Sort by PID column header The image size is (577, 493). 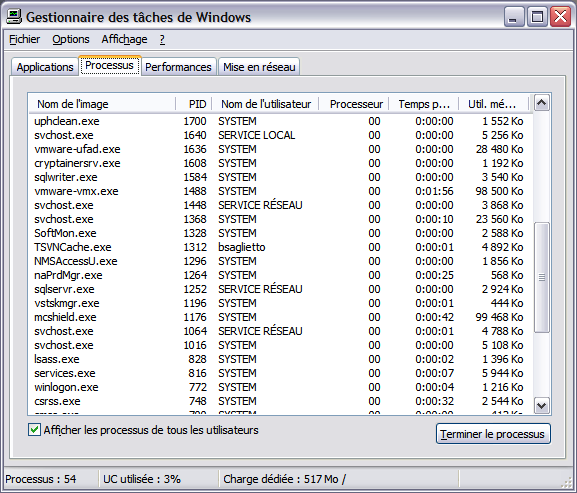[194, 104]
